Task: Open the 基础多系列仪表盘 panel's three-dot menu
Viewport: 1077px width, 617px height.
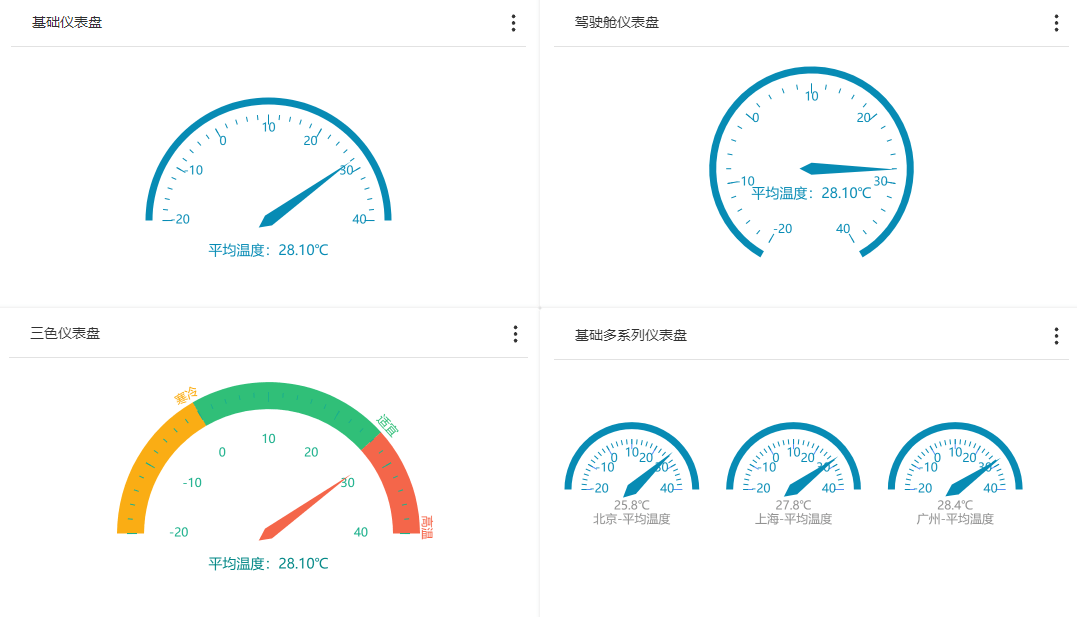Action: pyautogui.click(x=1056, y=336)
